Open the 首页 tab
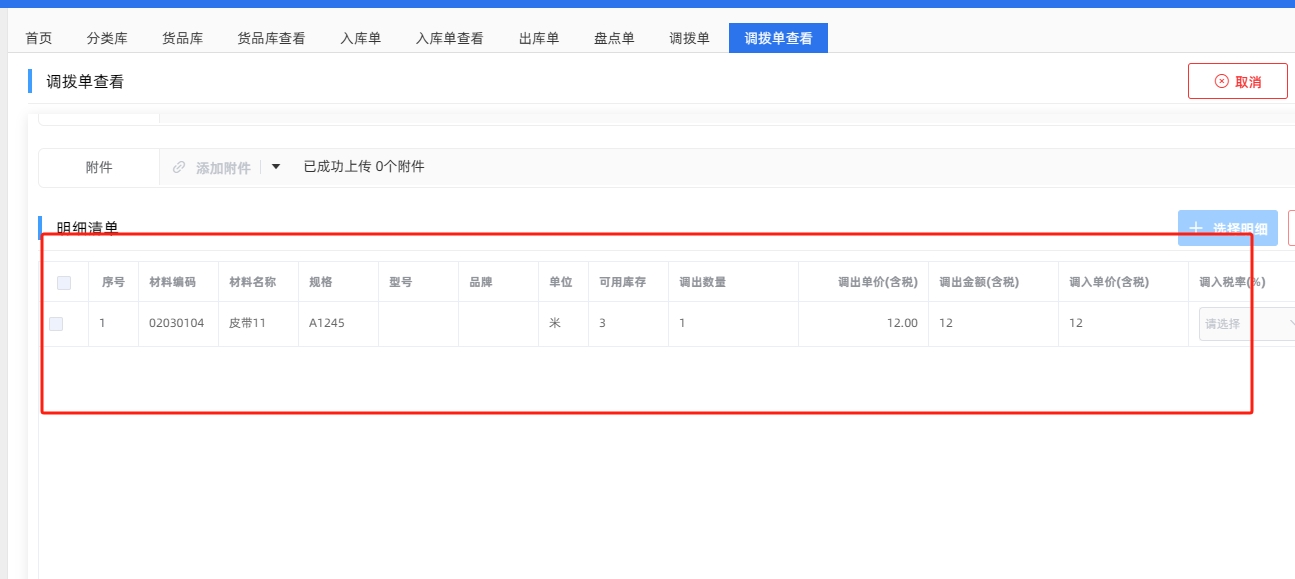 tap(39, 39)
